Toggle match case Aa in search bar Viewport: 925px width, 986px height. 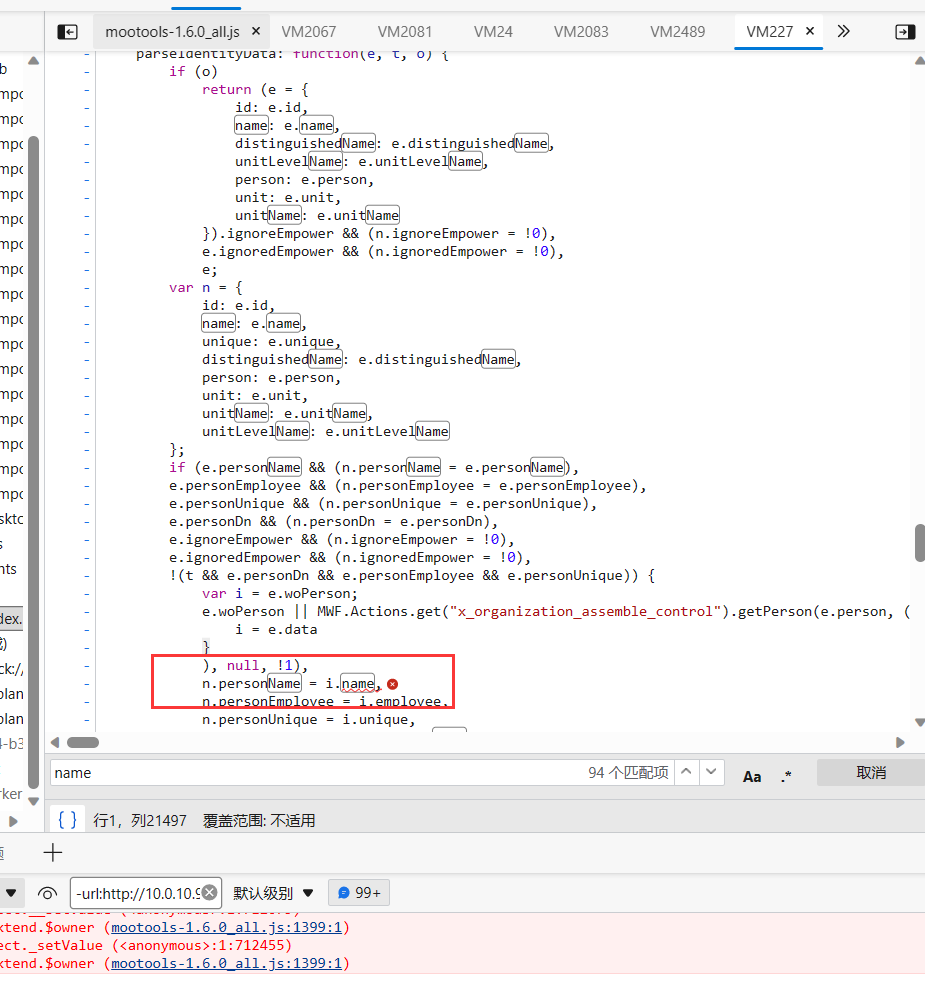pos(752,776)
